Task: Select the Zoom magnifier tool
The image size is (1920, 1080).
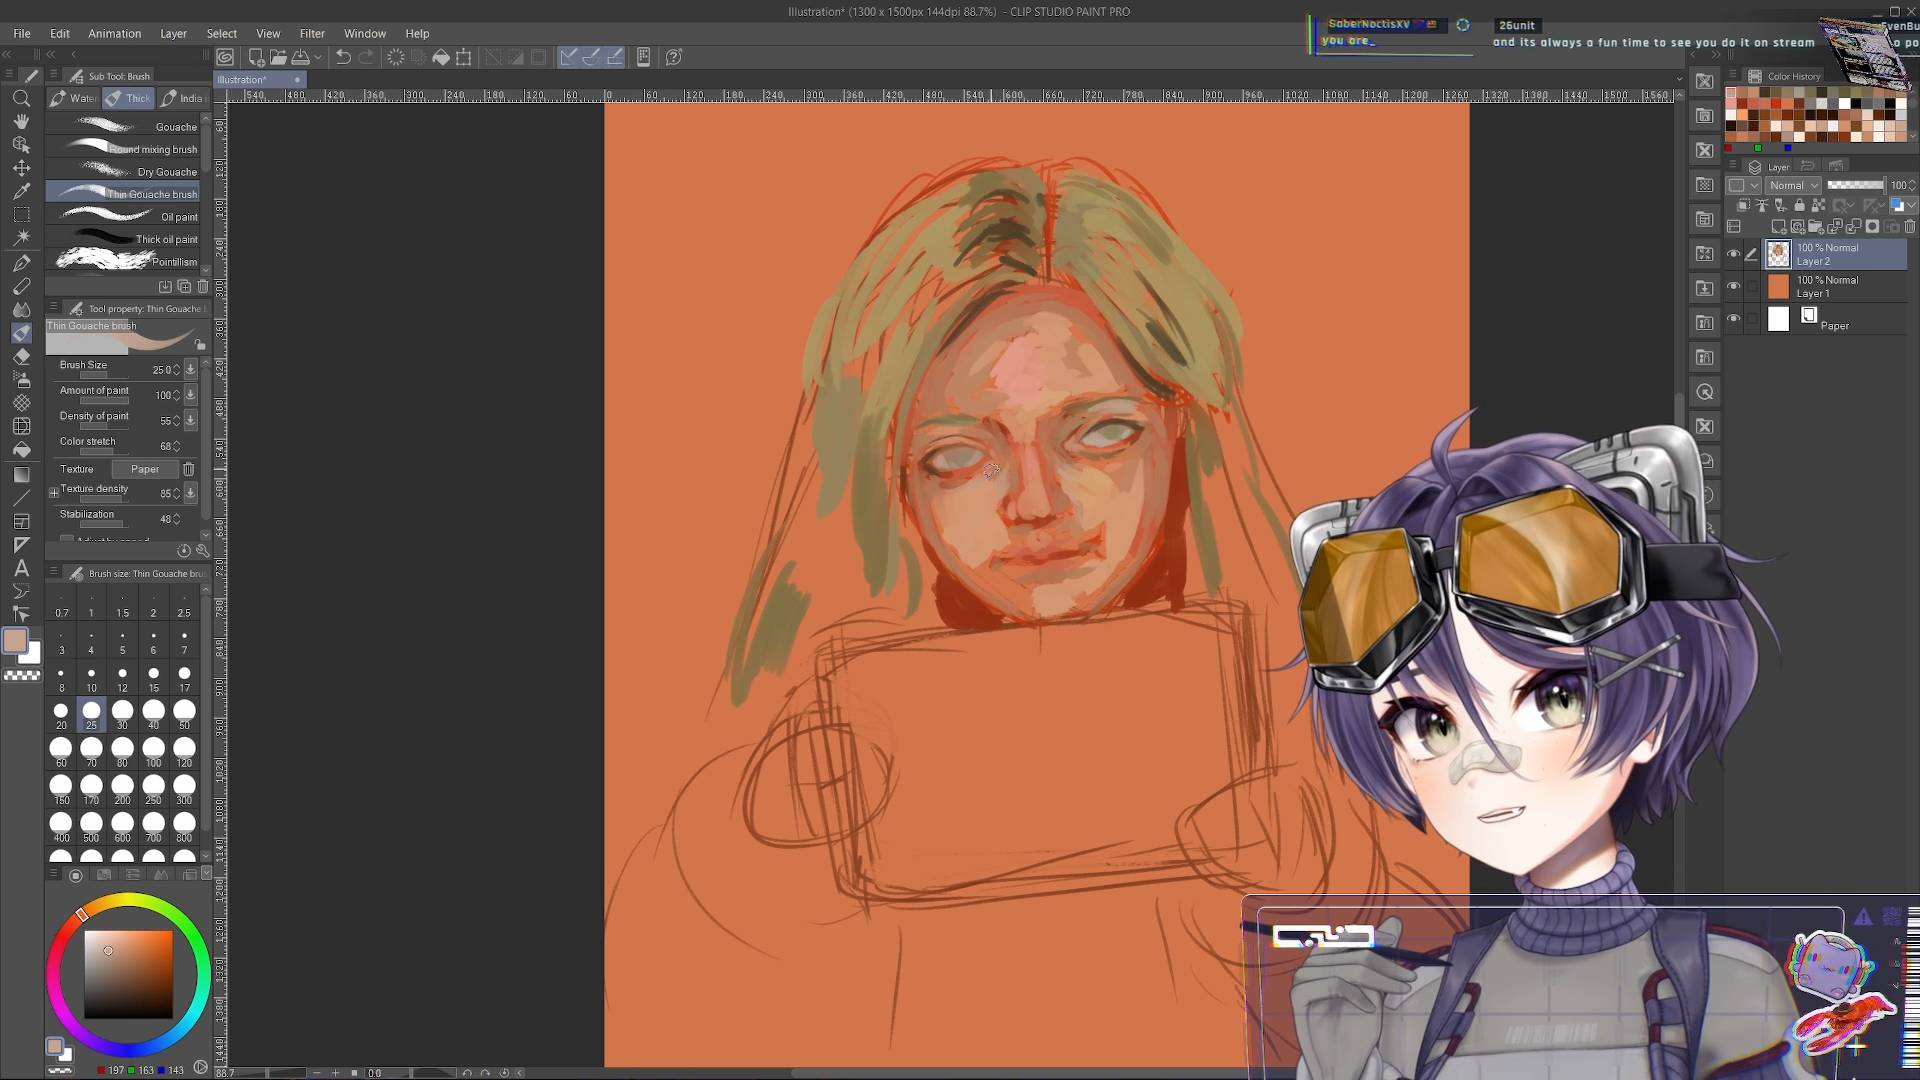Action: coord(21,98)
